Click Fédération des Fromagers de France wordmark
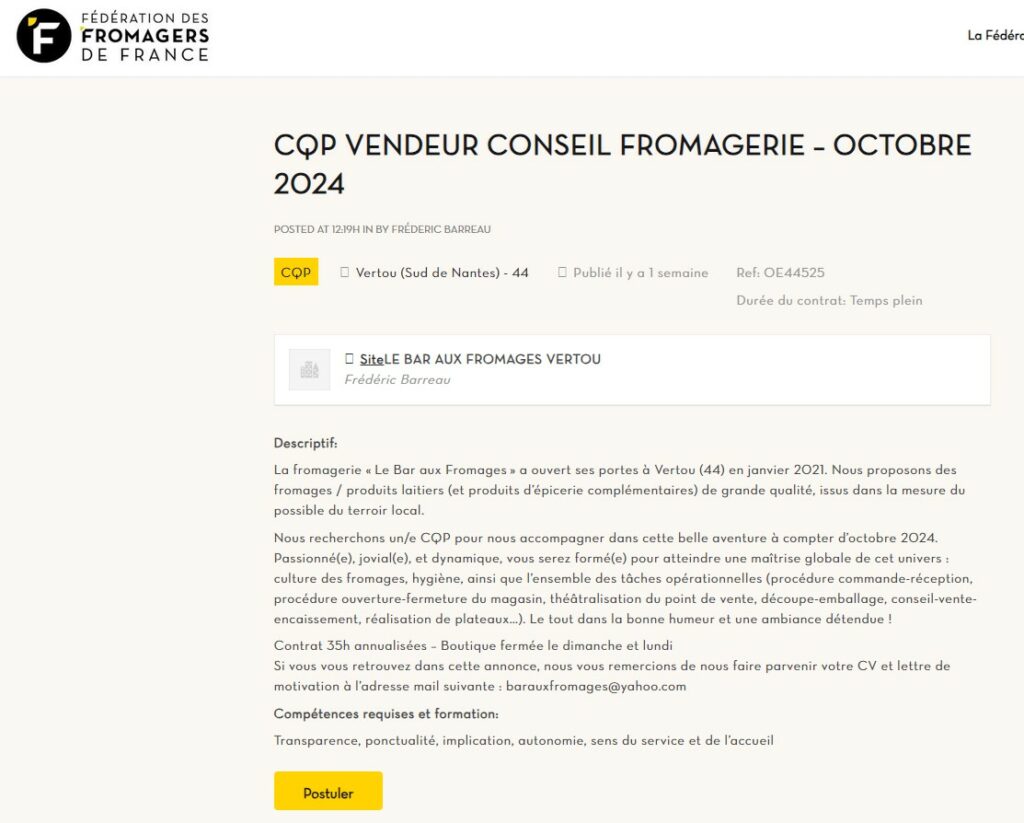The width and height of the screenshot is (1024, 823). coord(145,37)
